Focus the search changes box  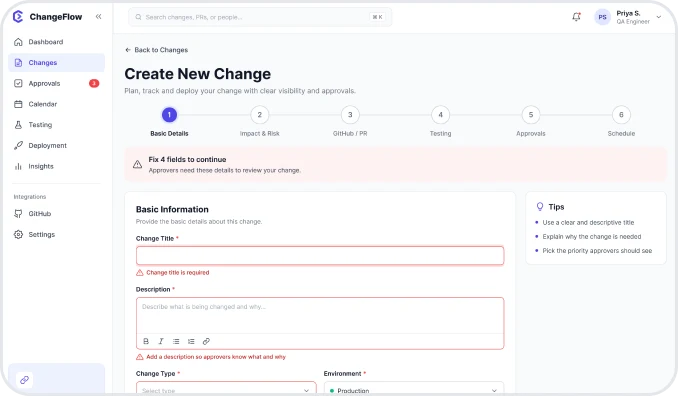click(x=260, y=17)
